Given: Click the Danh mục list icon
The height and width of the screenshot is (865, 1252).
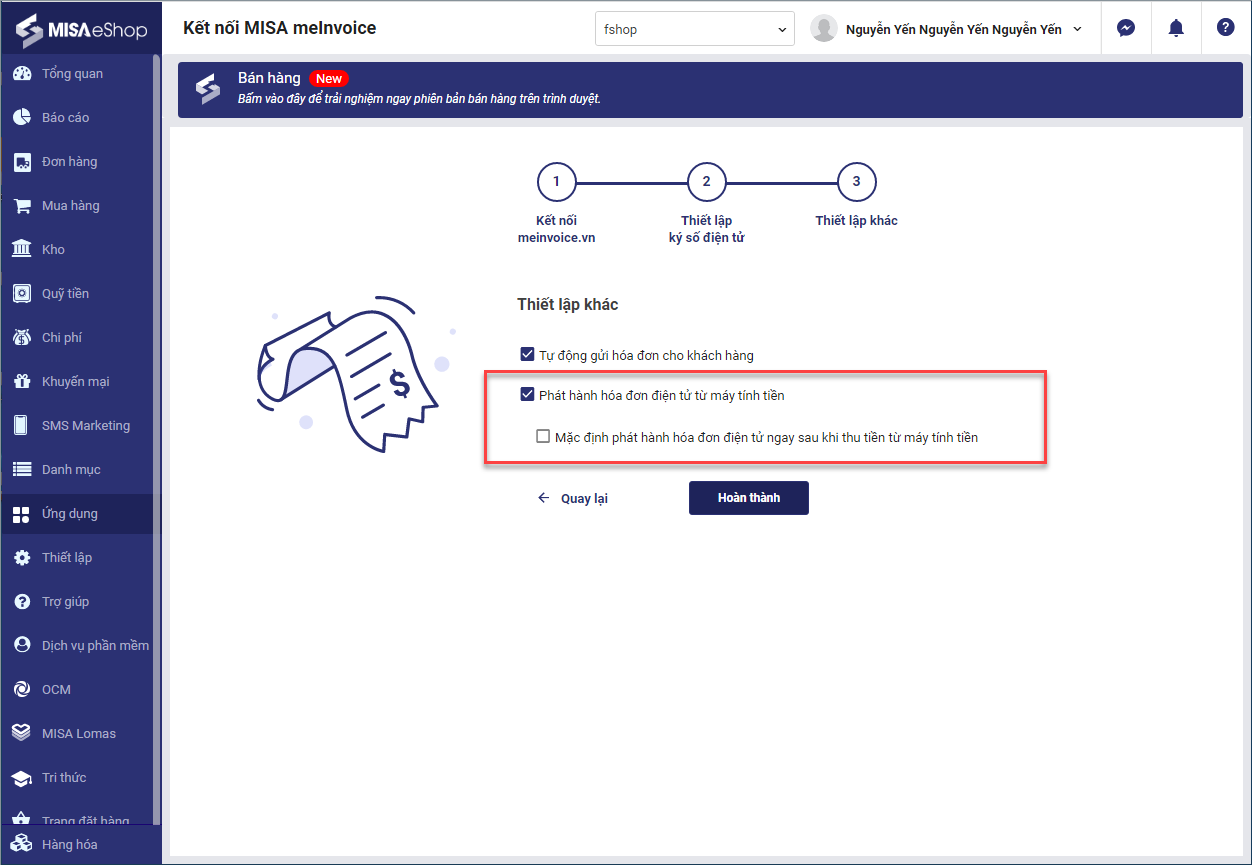Looking at the screenshot, I should tap(21, 470).
